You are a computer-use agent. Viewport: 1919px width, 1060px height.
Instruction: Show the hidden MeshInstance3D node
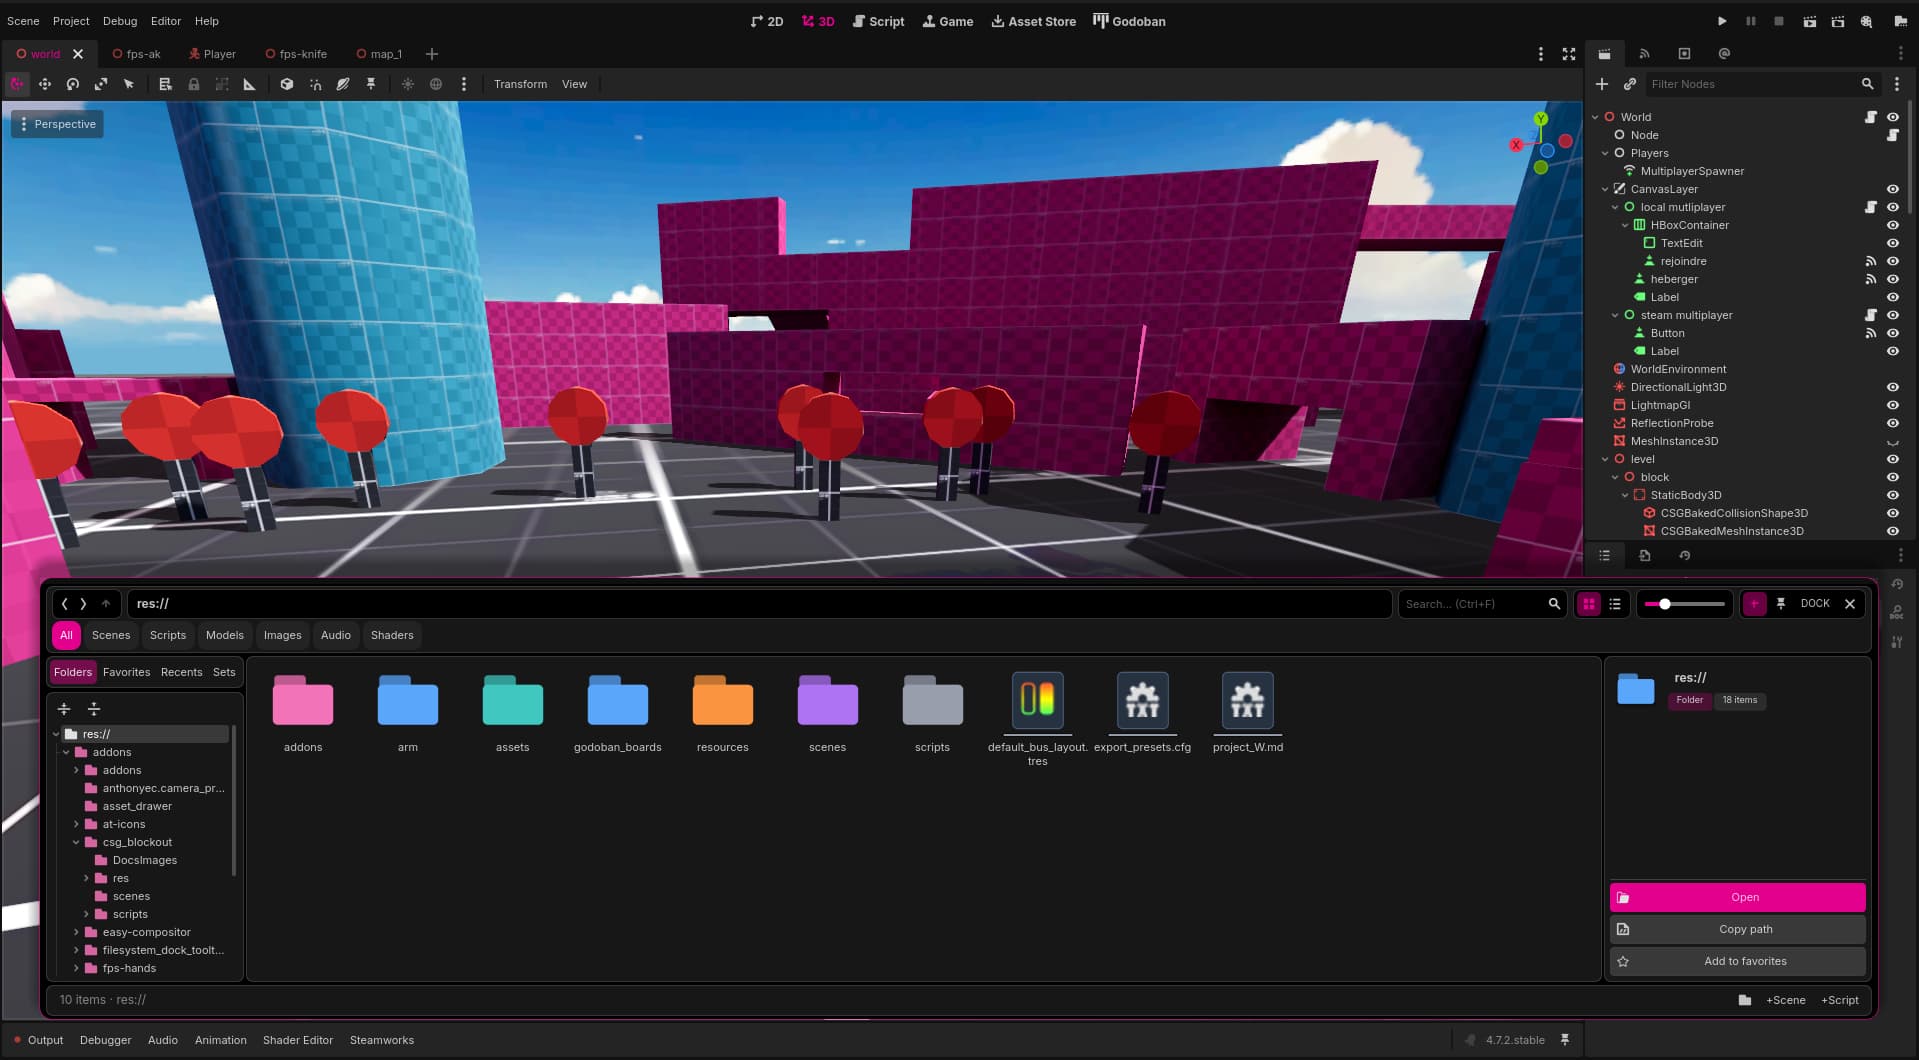[x=1893, y=441]
